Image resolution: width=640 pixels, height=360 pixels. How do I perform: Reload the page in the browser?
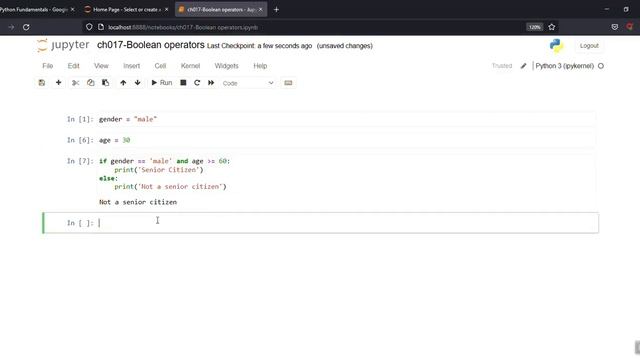tap(26, 27)
